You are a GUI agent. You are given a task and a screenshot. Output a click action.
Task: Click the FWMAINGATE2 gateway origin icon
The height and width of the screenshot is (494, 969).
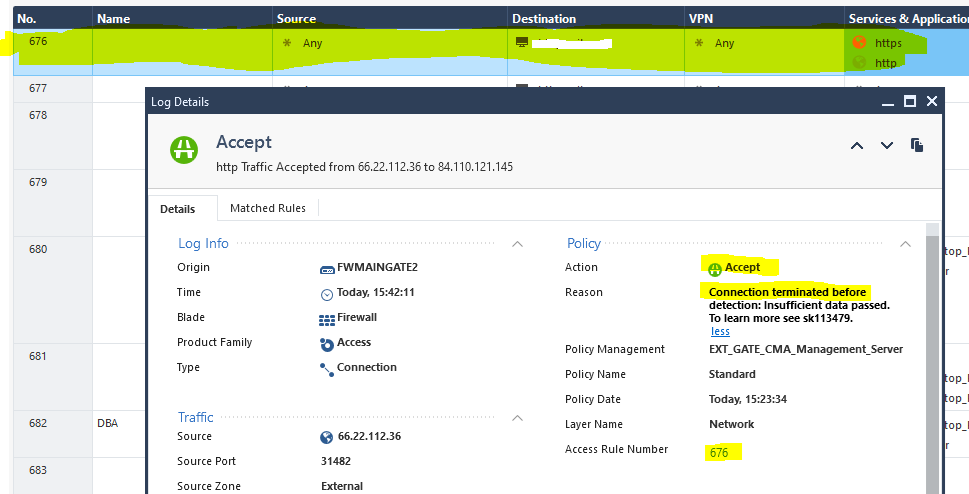(326, 268)
